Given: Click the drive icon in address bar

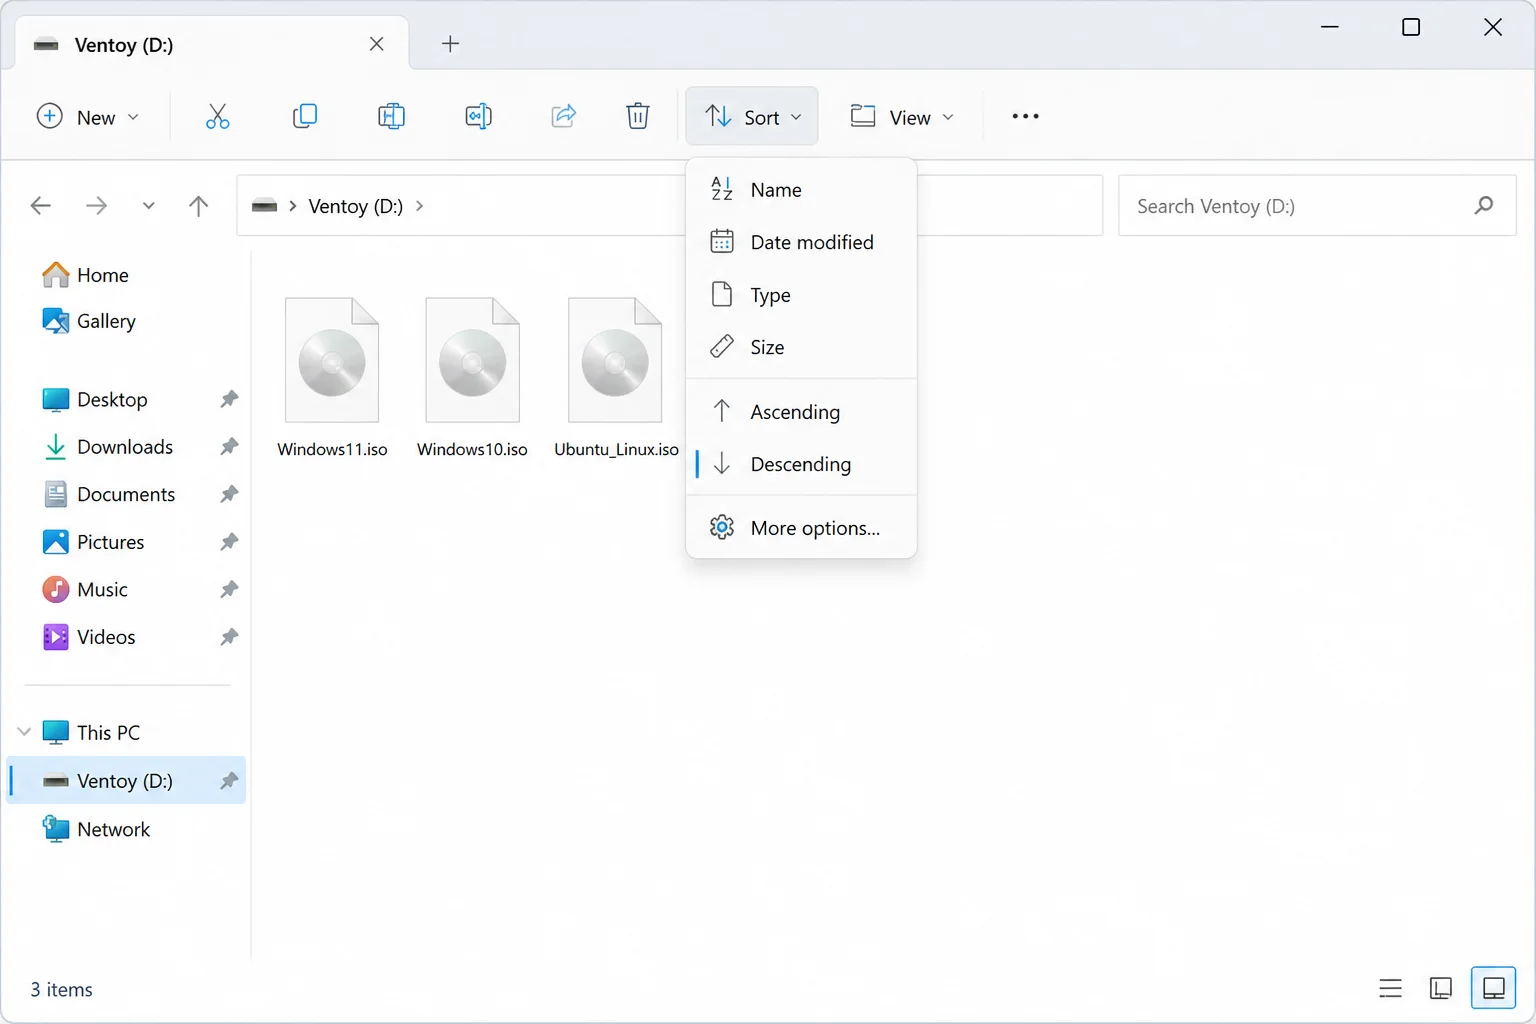Looking at the screenshot, I should point(264,206).
